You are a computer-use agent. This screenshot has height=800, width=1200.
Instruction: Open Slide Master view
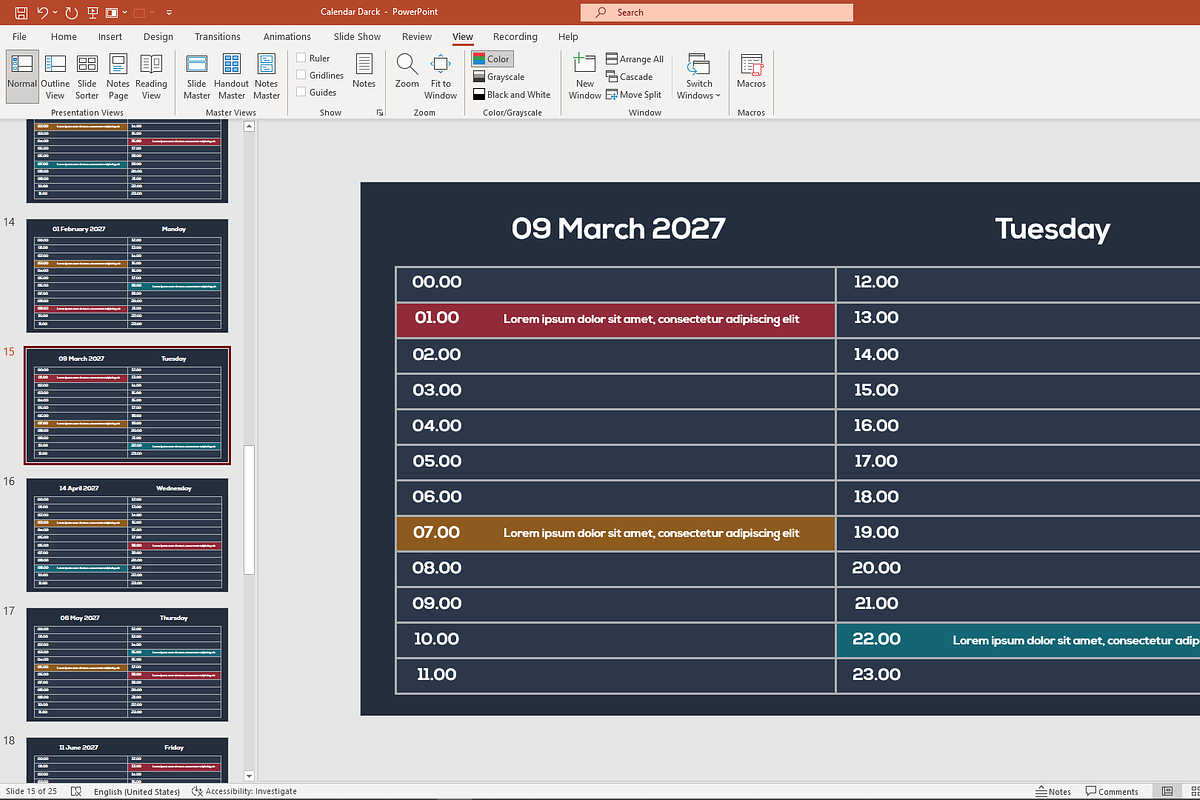tap(197, 76)
